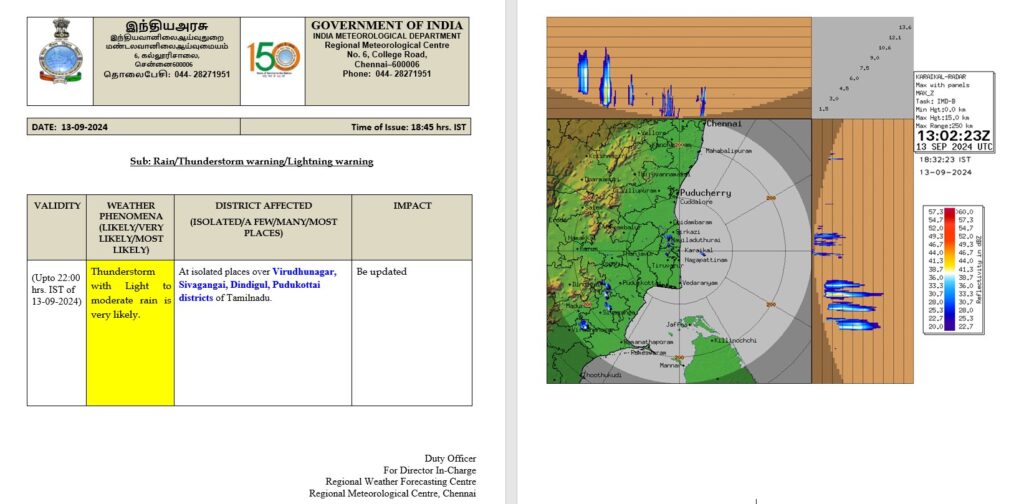Click the top vertical cross-section radar panel
The width and height of the screenshot is (1024, 504).
(x=678, y=67)
